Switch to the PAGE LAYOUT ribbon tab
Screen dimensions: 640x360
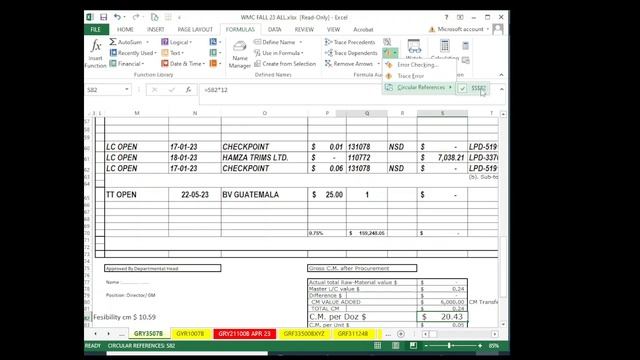pyautogui.click(x=195, y=29)
